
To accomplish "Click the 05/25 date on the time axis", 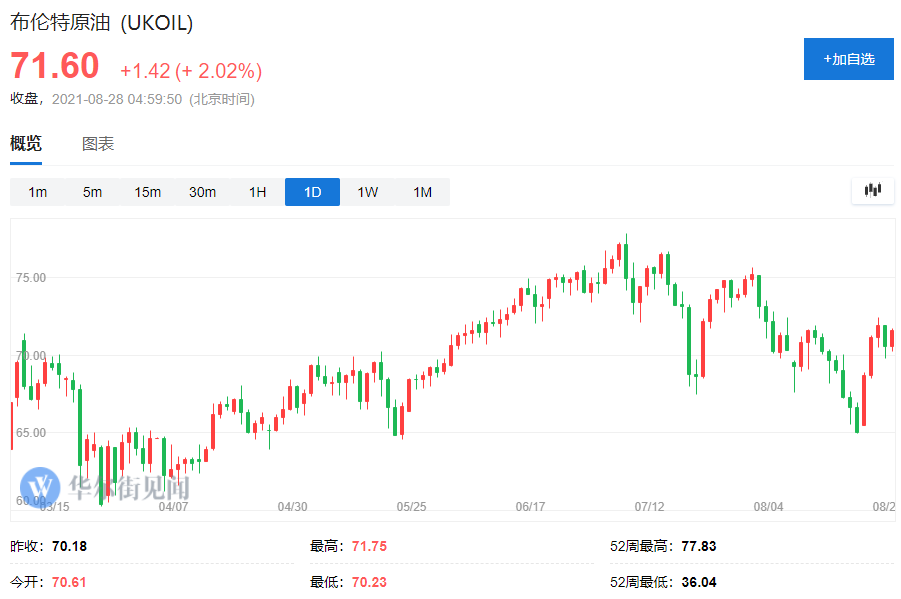I will [x=411, y=507].
